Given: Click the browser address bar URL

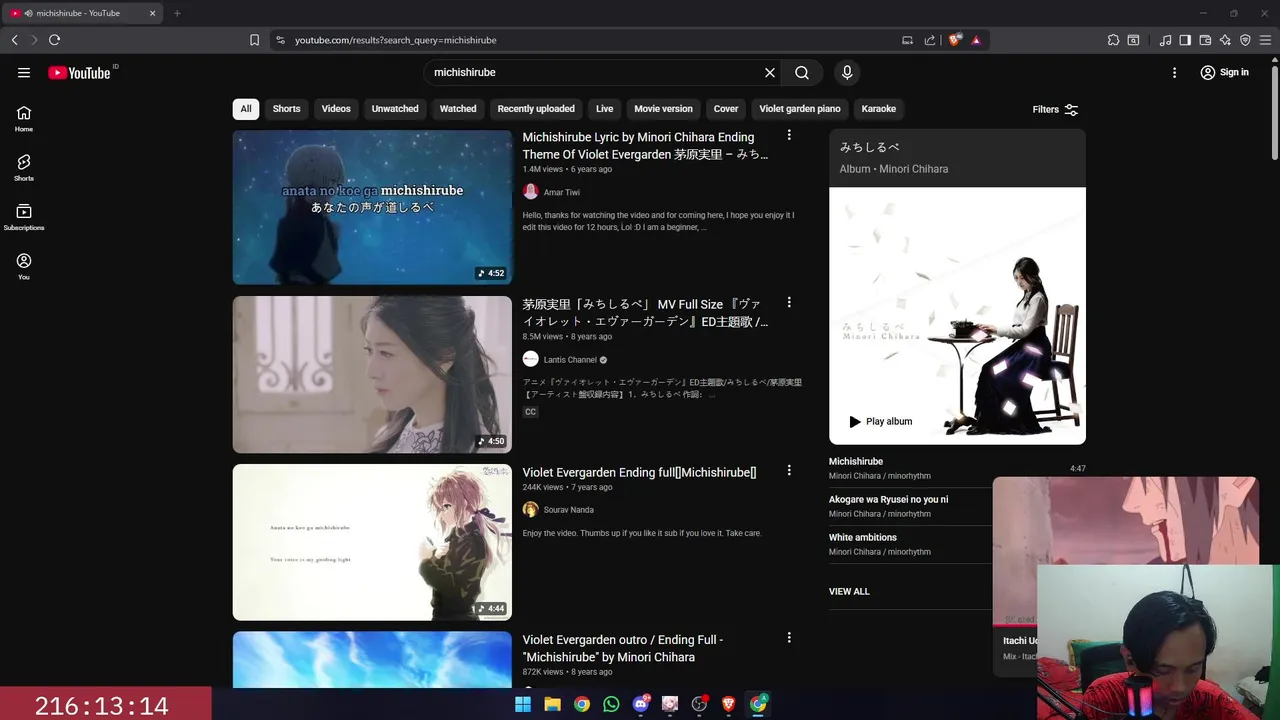Looking at the screenshot, I should tap(396, 40).
